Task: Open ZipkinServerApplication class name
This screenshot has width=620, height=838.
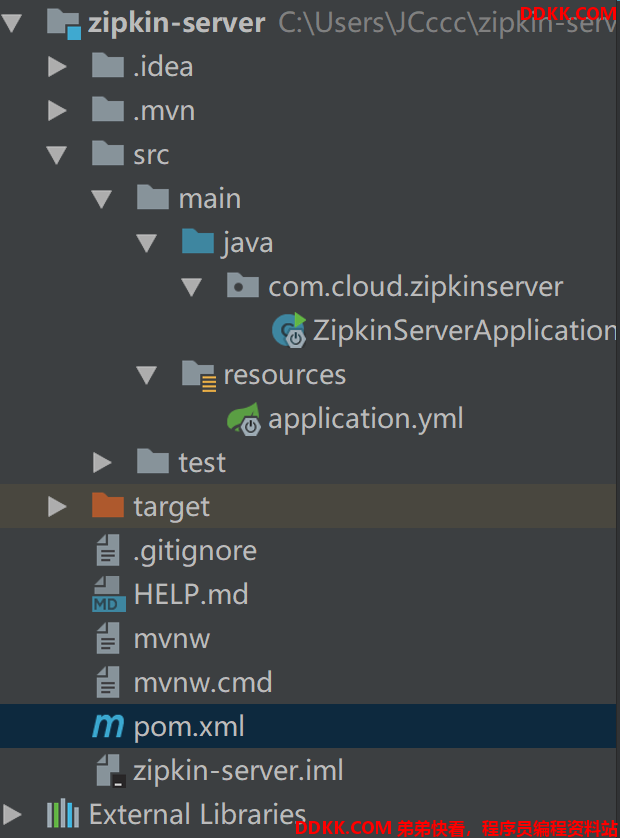Action: [464, 330]
